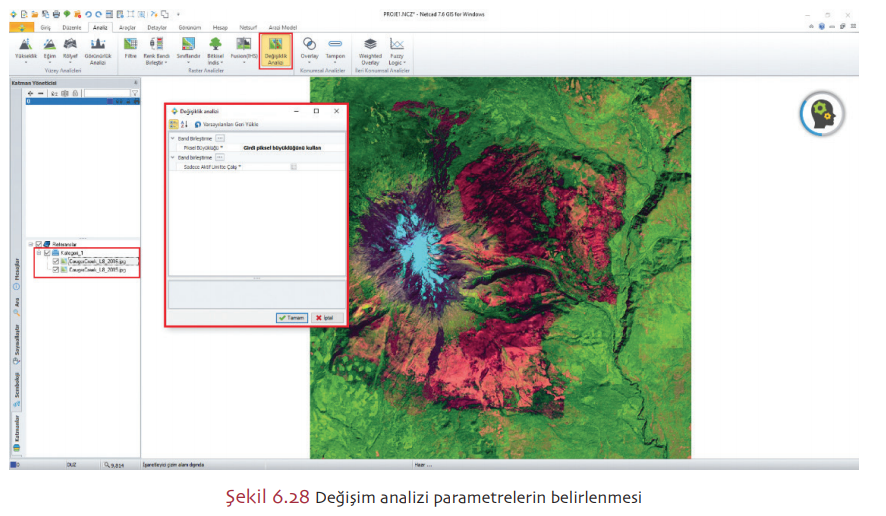Switch to the Araçlar ribbon tab
This screenshot has width=886, height=516.
127,28
